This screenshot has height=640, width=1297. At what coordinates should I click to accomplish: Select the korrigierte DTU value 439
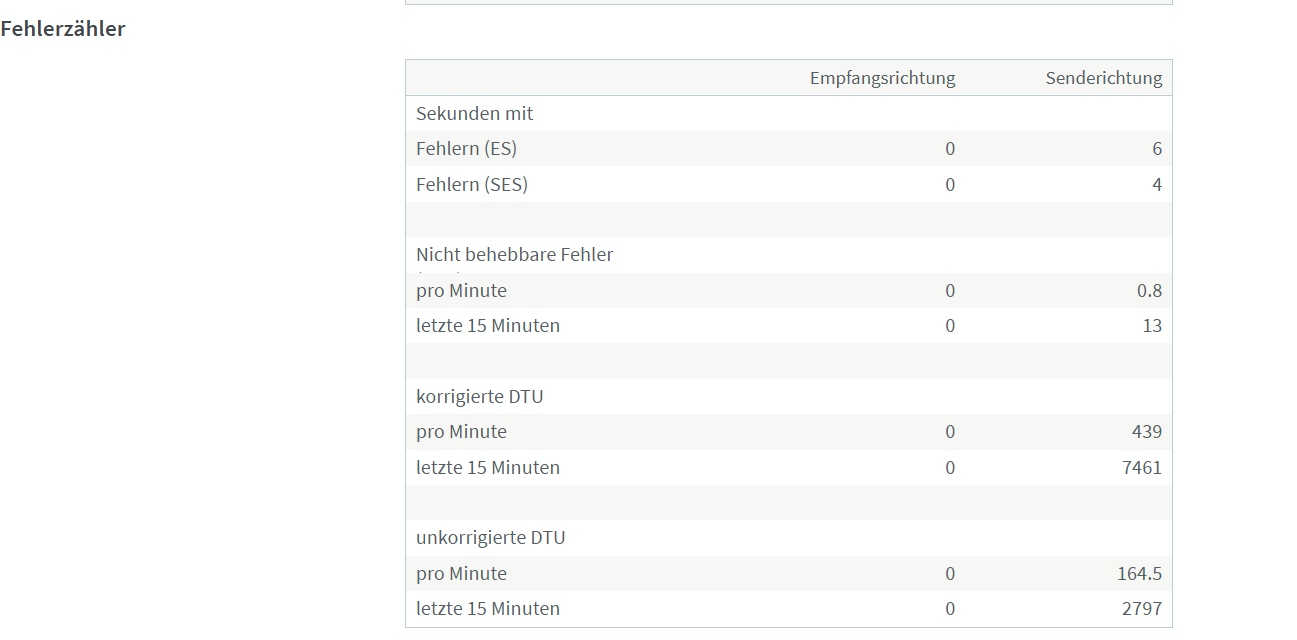click(1147, 432)
